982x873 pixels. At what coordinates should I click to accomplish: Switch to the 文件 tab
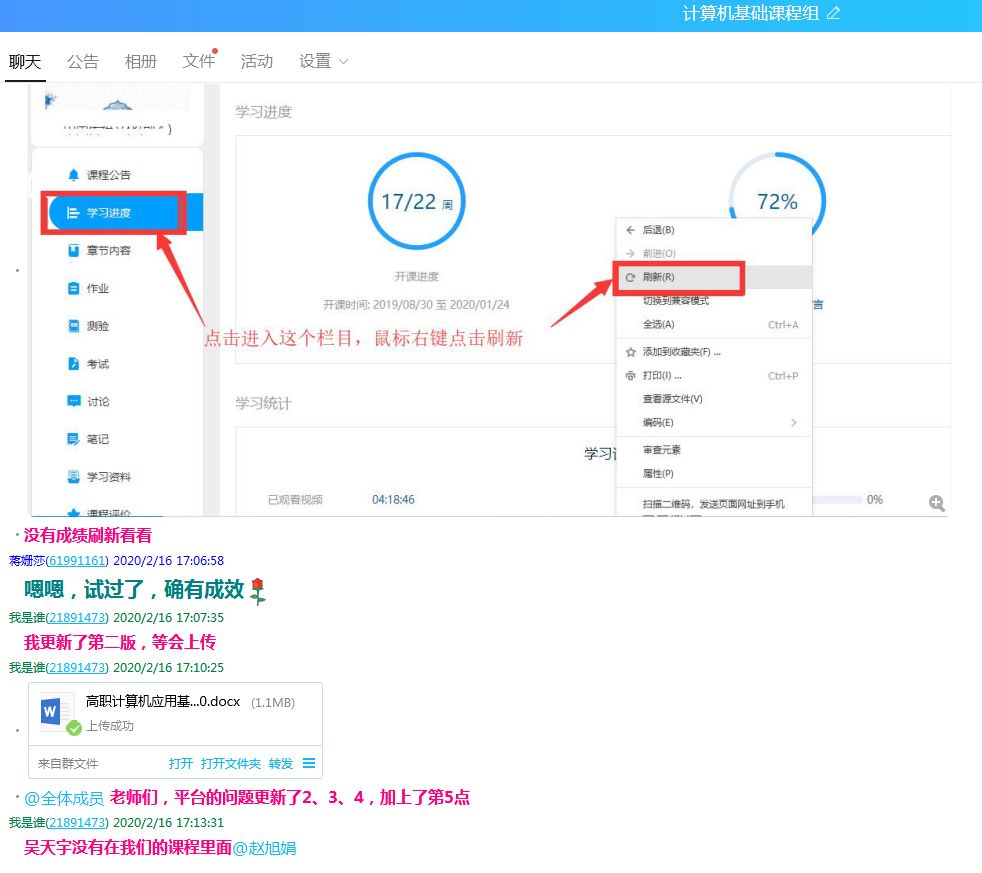coord(198,61)
